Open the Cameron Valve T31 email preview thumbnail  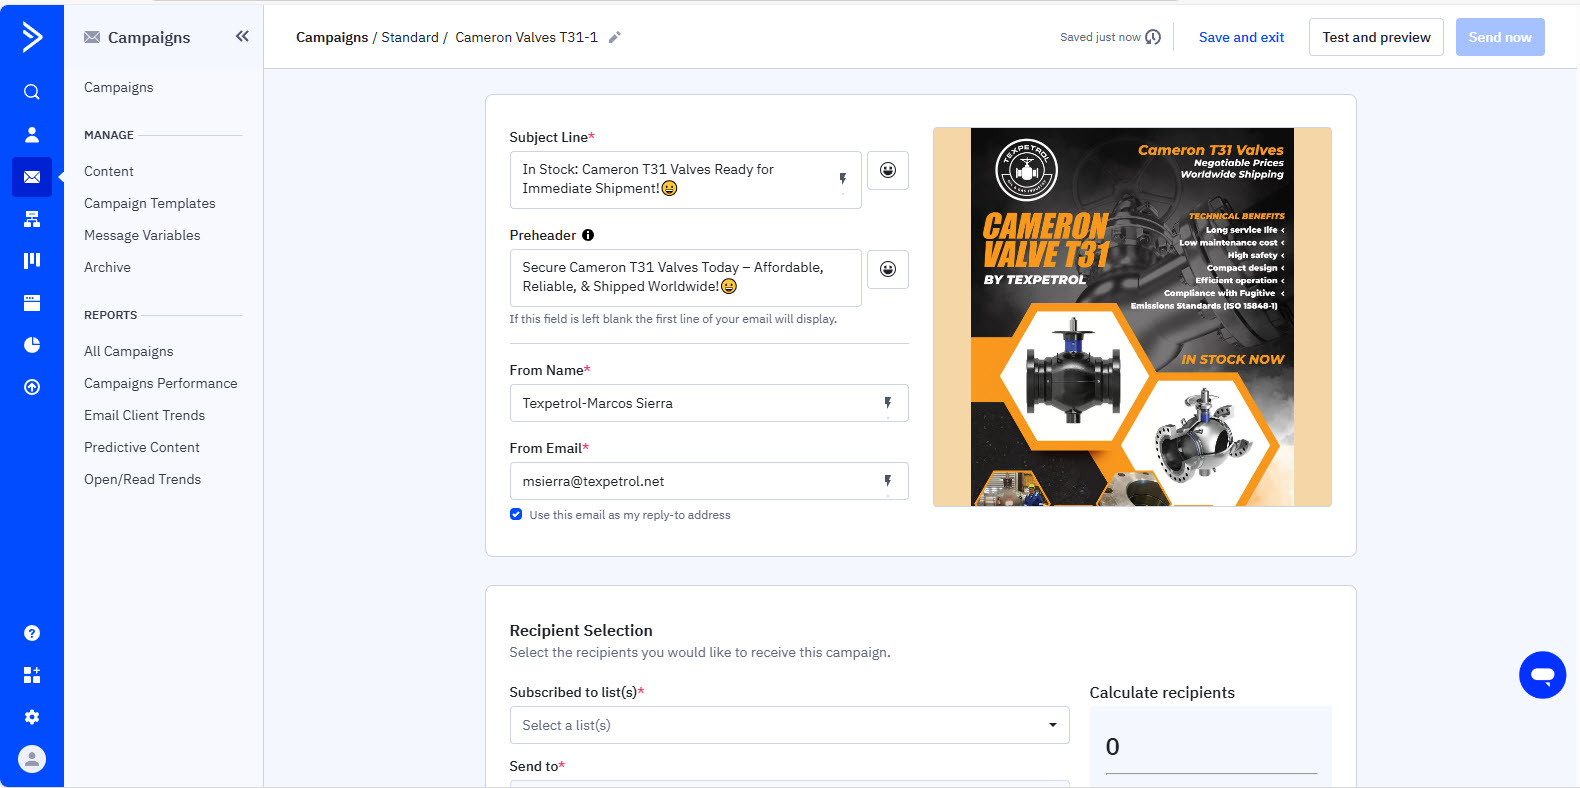[x=1132, y=317]
